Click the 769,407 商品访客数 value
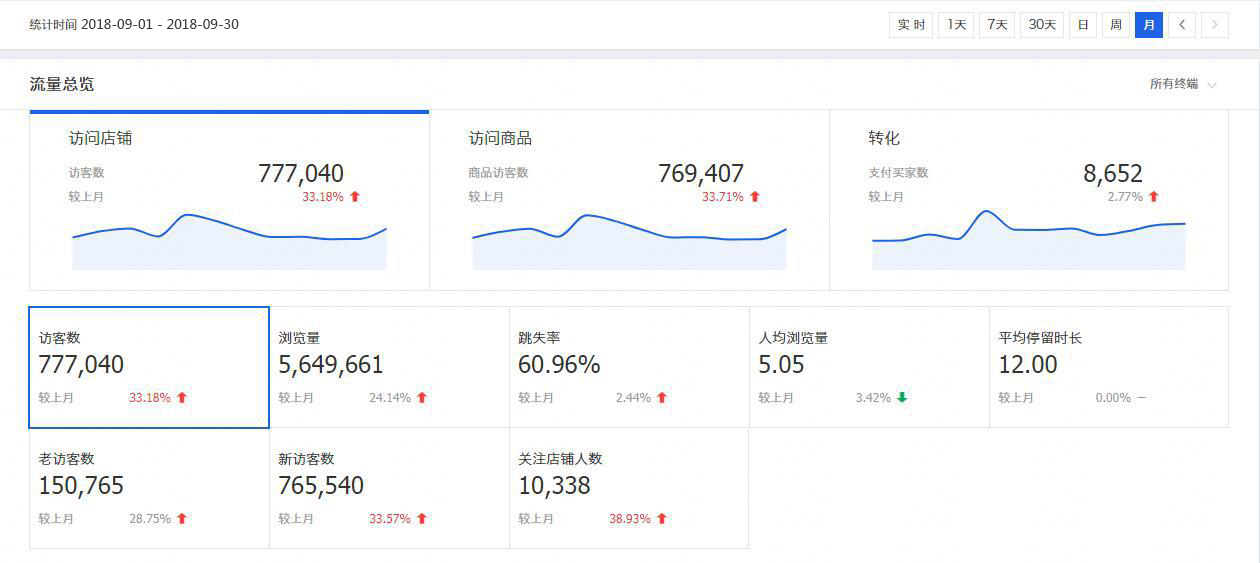This screenshot has width=1260, height=563. (701, 173)
